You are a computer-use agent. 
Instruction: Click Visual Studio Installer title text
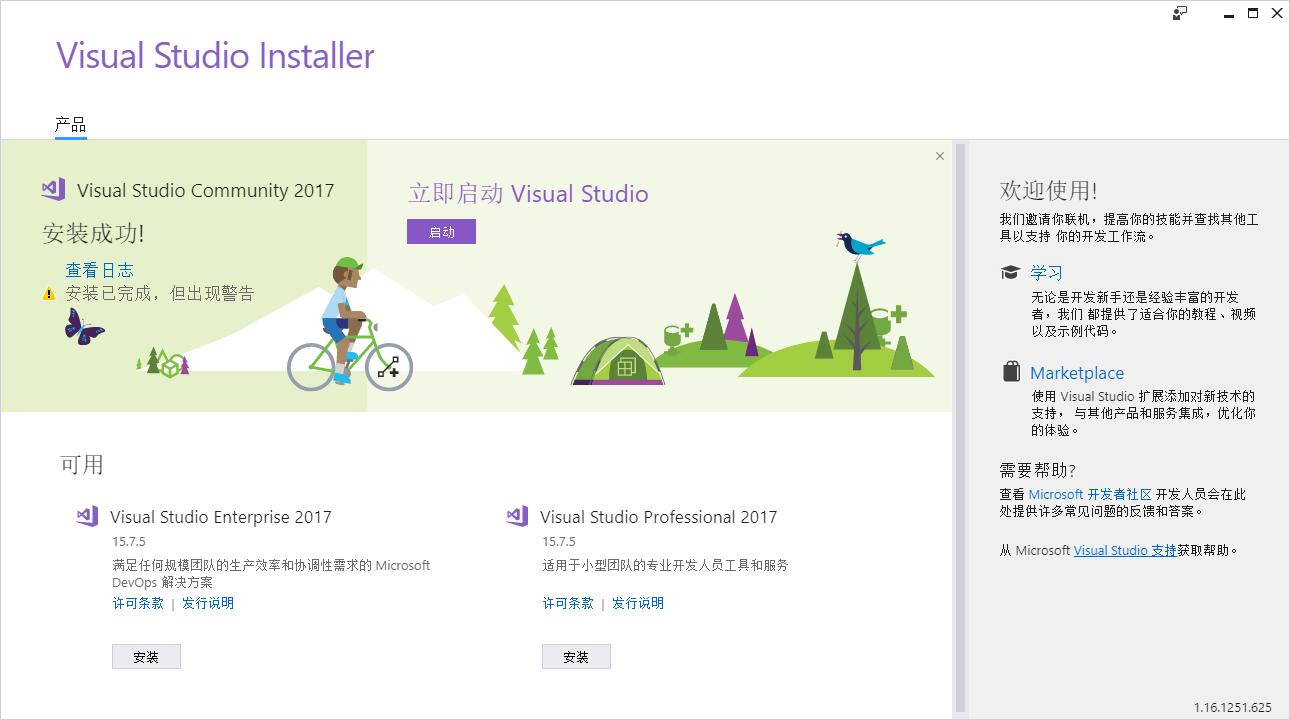tap(215, 55)
